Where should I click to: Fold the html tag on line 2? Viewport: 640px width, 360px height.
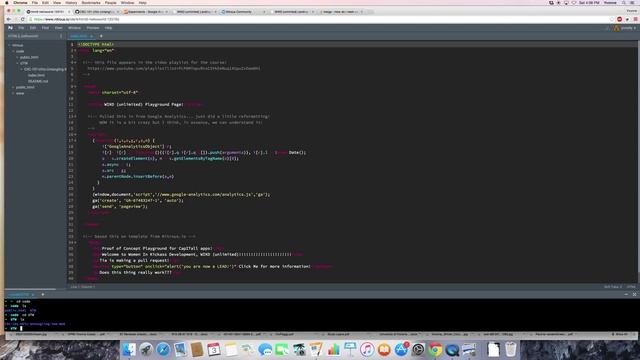tap(76, 51)
